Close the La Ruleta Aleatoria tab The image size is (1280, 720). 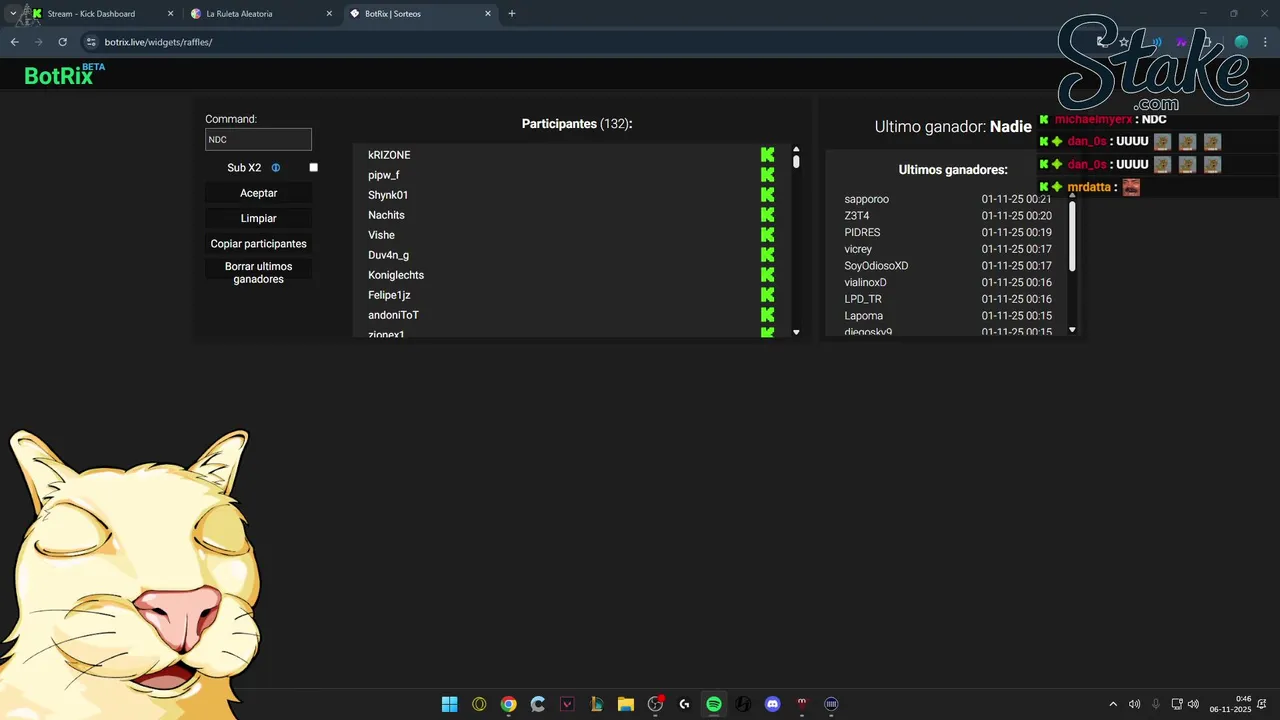click(x=329, y=14)
